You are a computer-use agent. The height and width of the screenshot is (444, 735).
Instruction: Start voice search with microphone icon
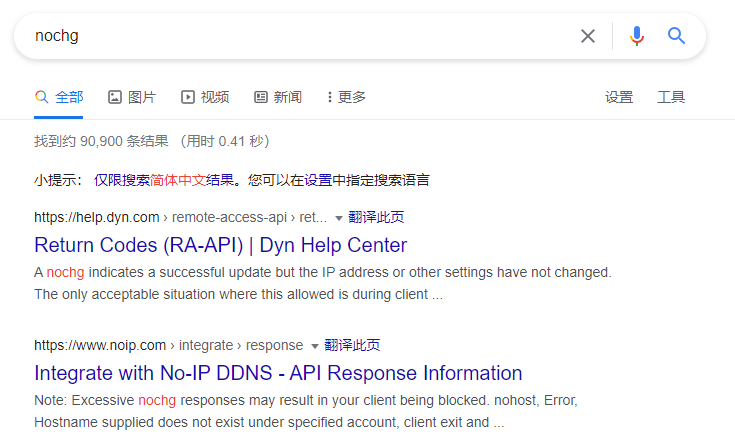click(x=637, y=36)
